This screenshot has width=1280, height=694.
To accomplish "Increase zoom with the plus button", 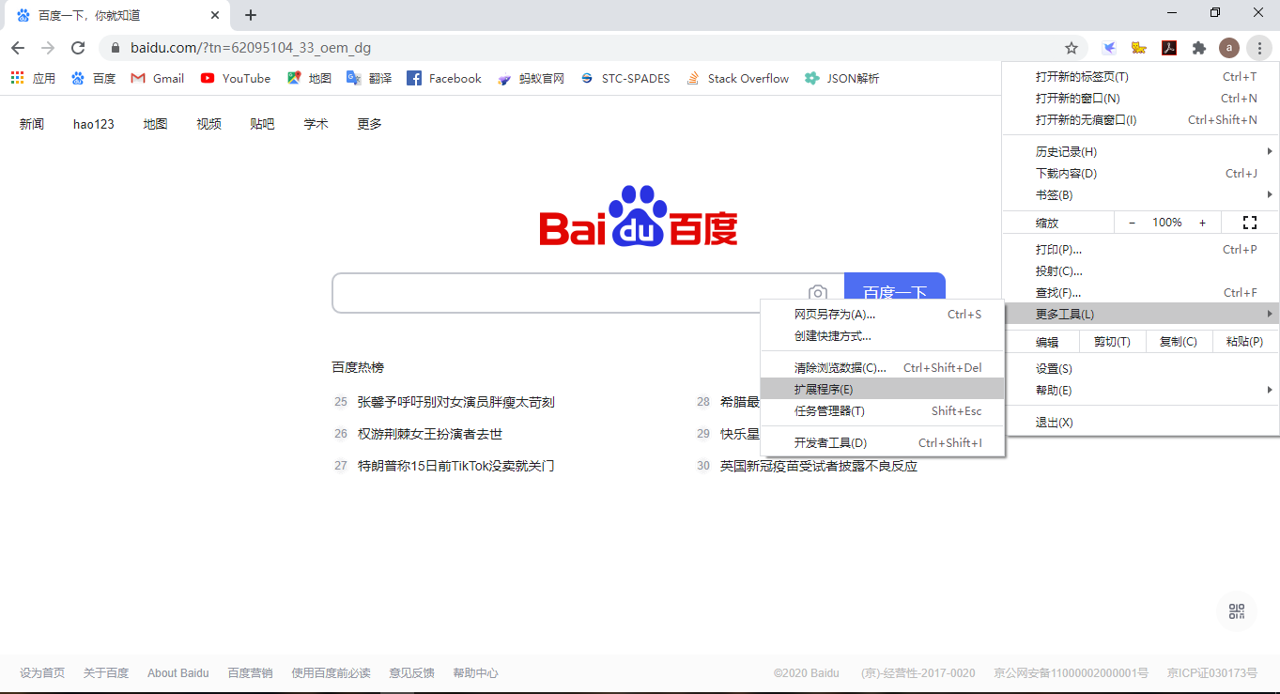I will point(1203,222).
